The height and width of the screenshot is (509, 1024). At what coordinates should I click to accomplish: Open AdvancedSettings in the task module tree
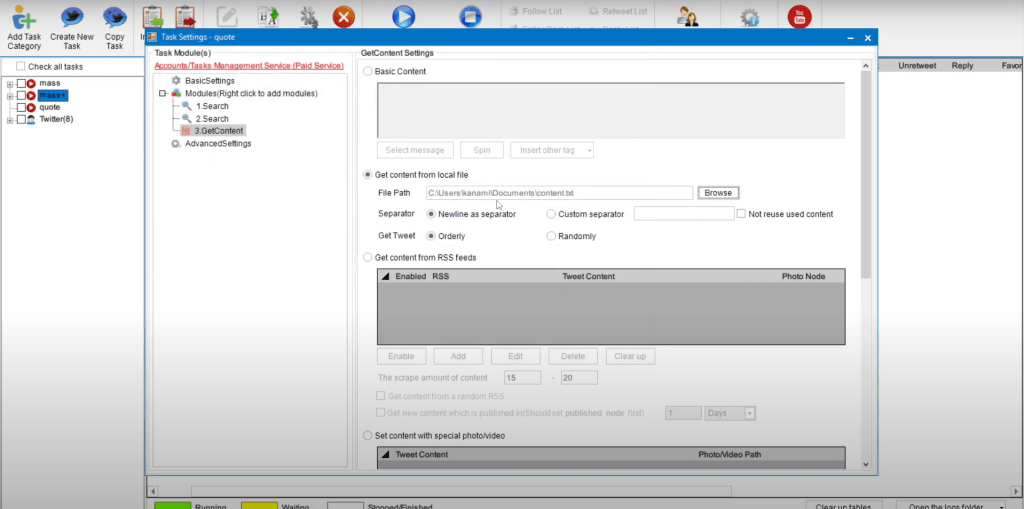217,143
